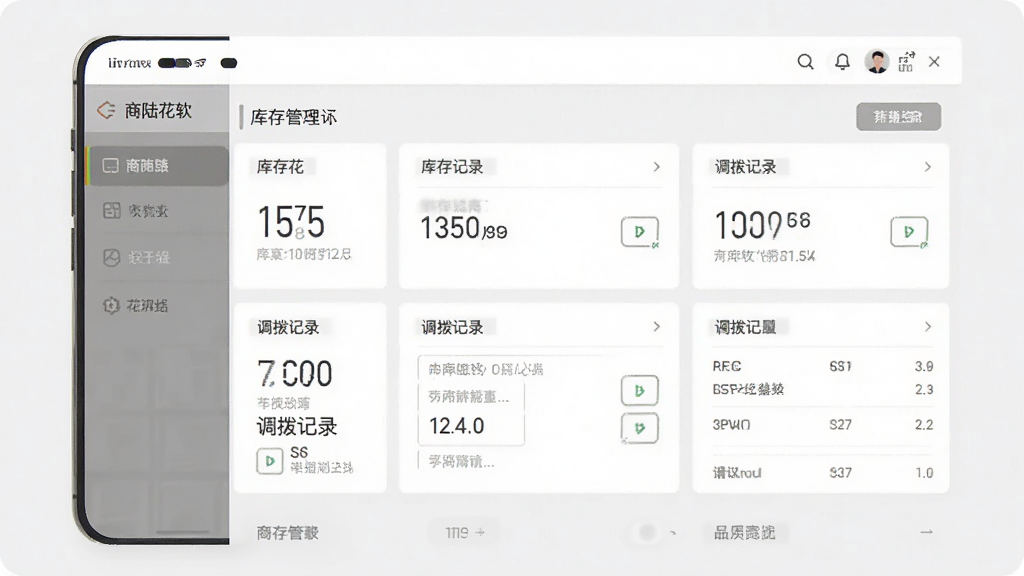Click the upper play icon above 12.4.0 row
Screen dimensions: 1024x576
coord(639,391)
